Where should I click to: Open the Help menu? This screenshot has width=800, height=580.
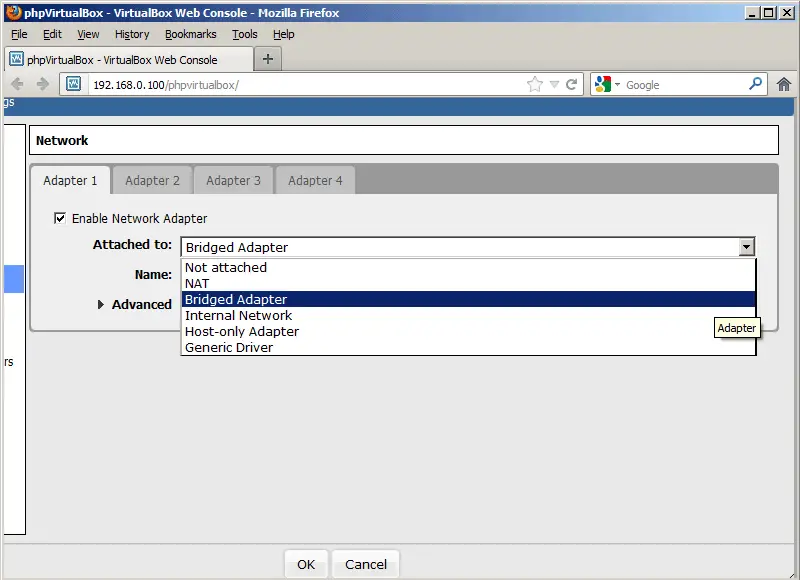click(x=284, y=34)
